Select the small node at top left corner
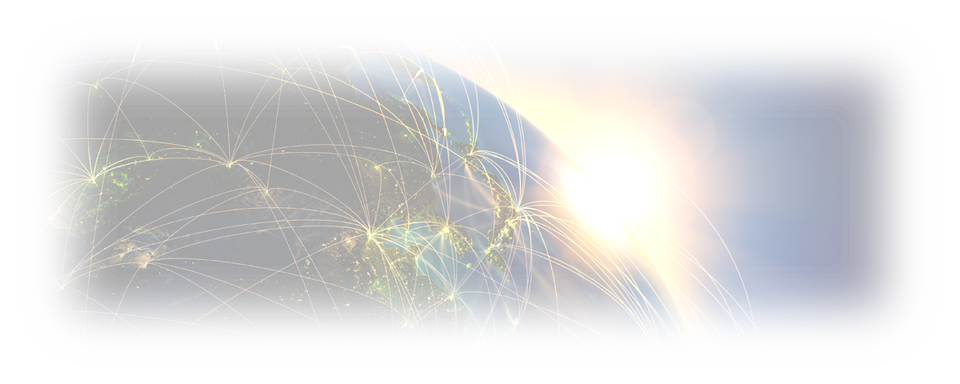The width and height of the screenshot is (960, 384). [x=96, y=86]
